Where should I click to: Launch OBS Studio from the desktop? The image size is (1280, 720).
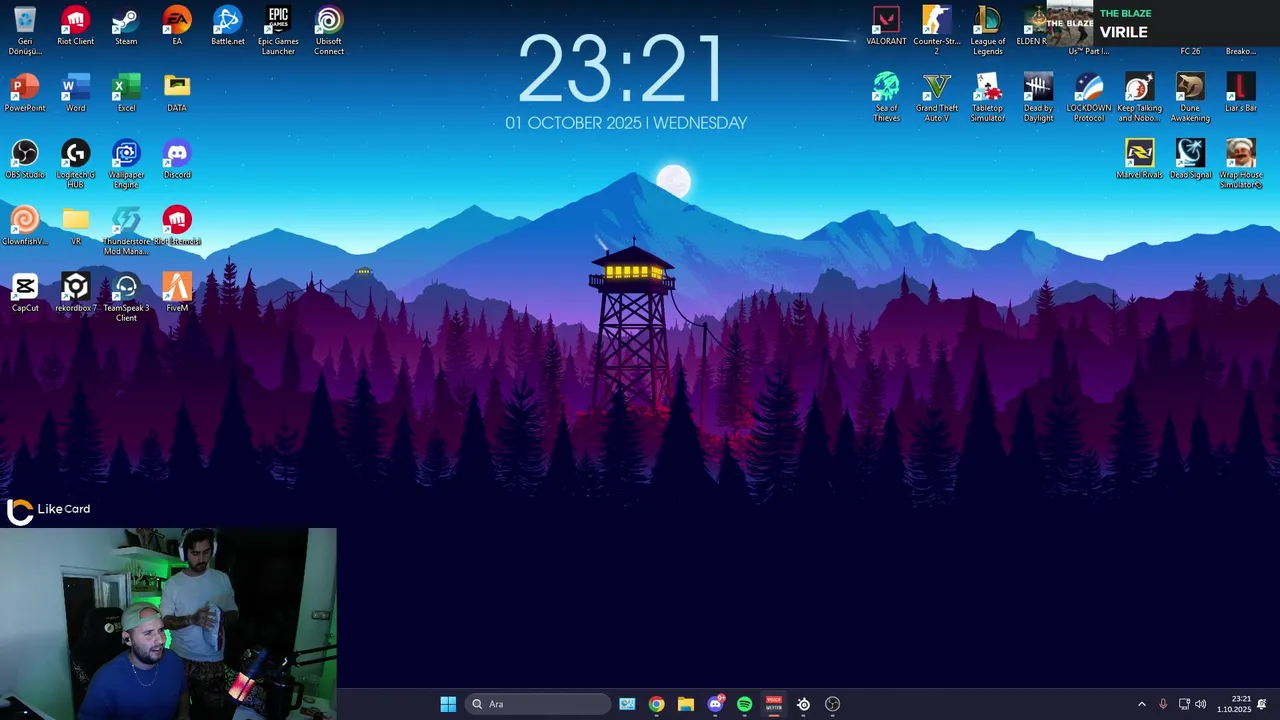(25, 160)
